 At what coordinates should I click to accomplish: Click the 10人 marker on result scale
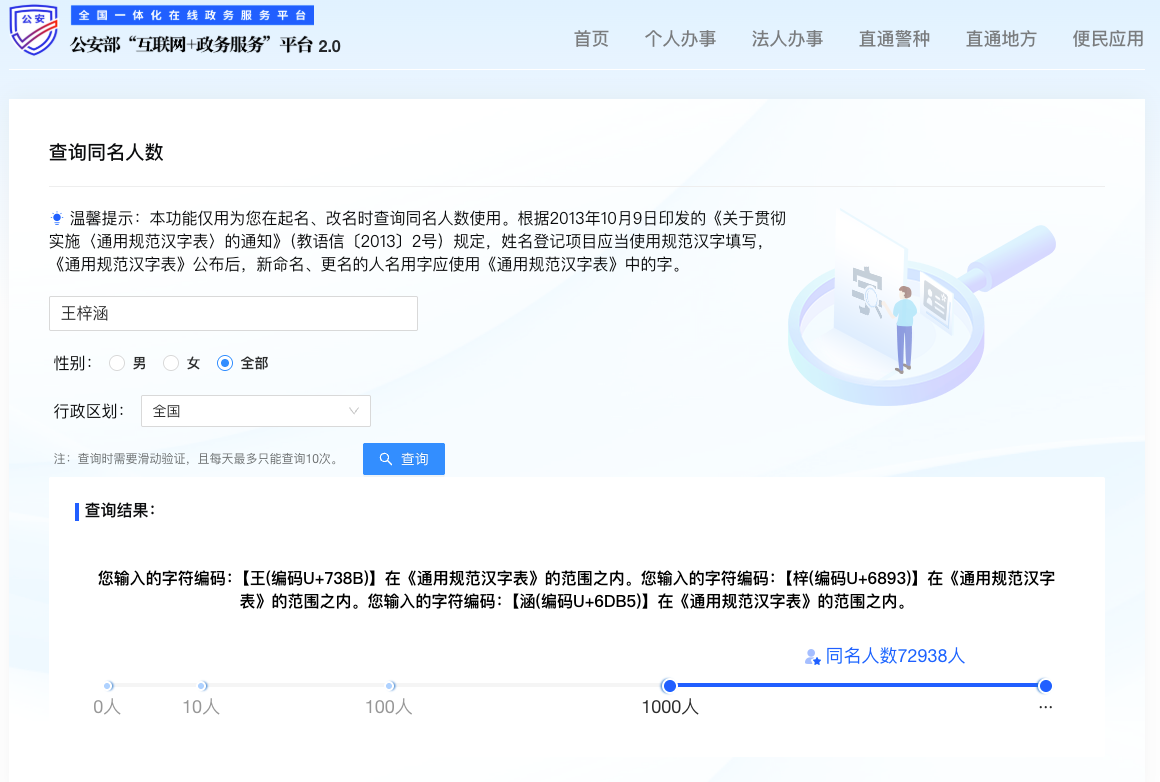coord(202,686)
